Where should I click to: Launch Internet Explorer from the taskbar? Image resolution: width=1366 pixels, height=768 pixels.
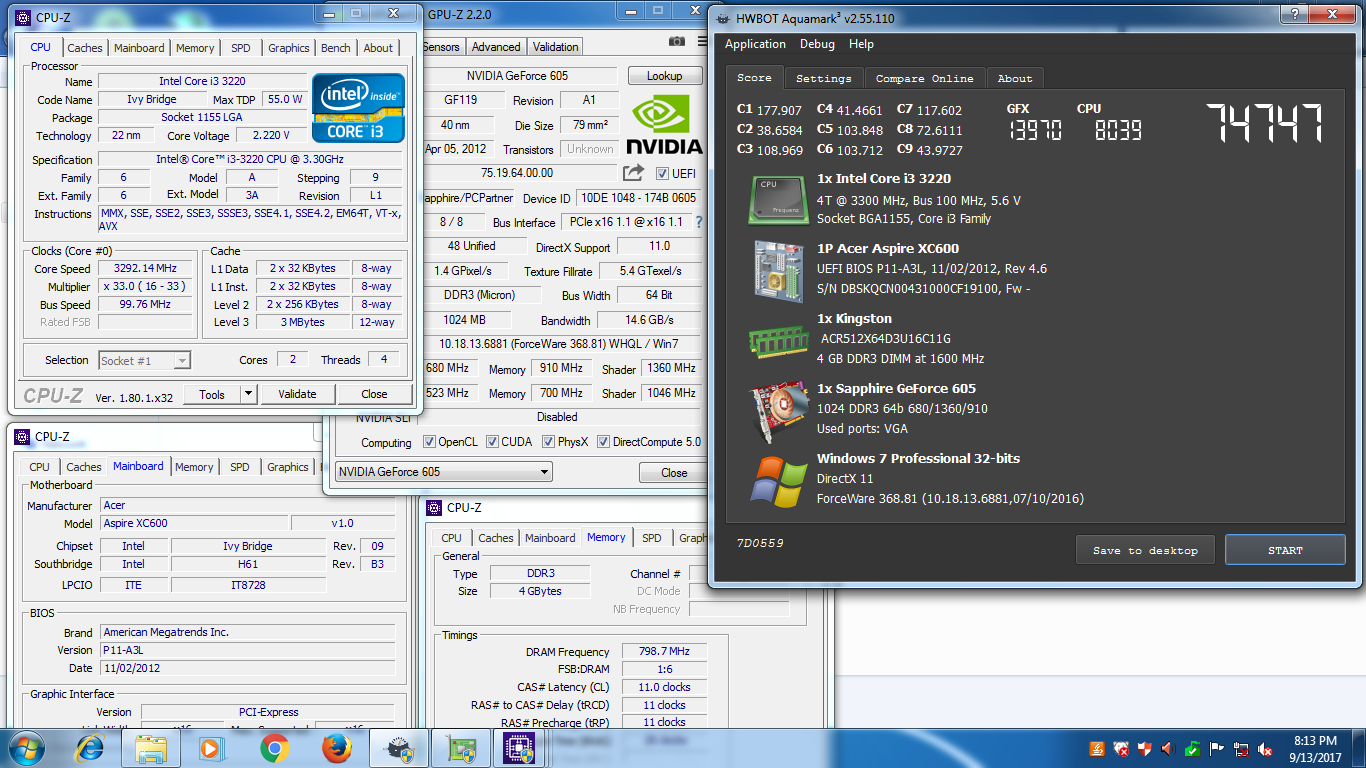(x=90, y=748)
